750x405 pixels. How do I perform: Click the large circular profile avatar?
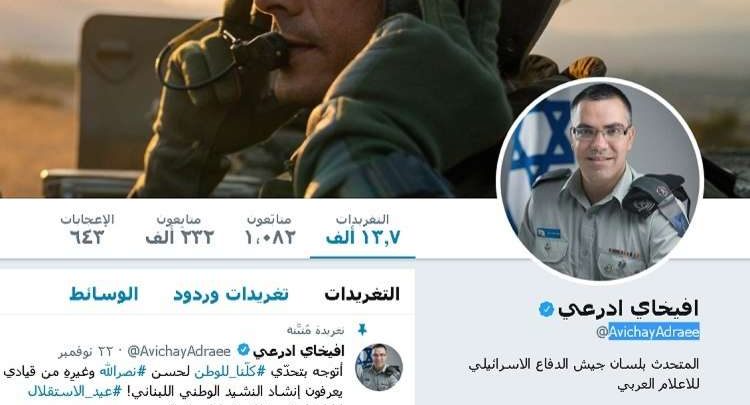coord(600,180)
